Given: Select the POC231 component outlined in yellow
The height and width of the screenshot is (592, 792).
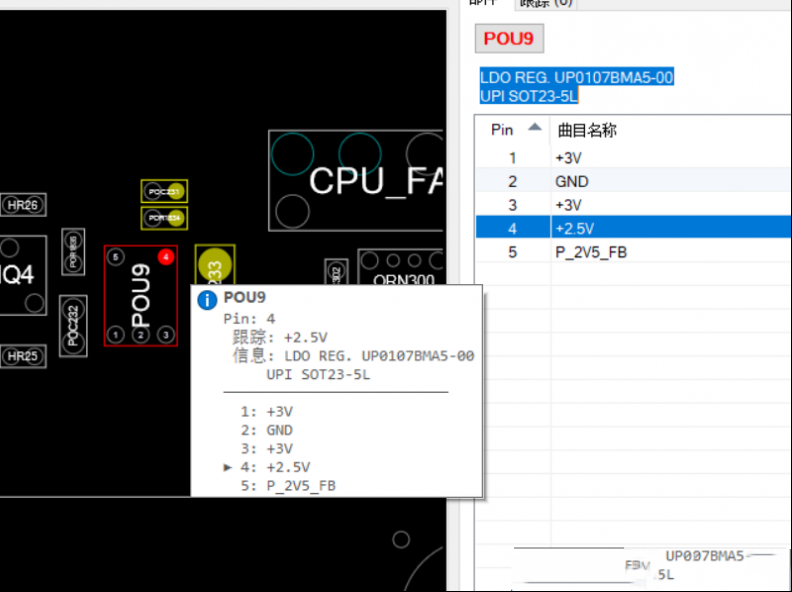Looking at the screenshot, I should pyautogui.click(x=164, y=191).
